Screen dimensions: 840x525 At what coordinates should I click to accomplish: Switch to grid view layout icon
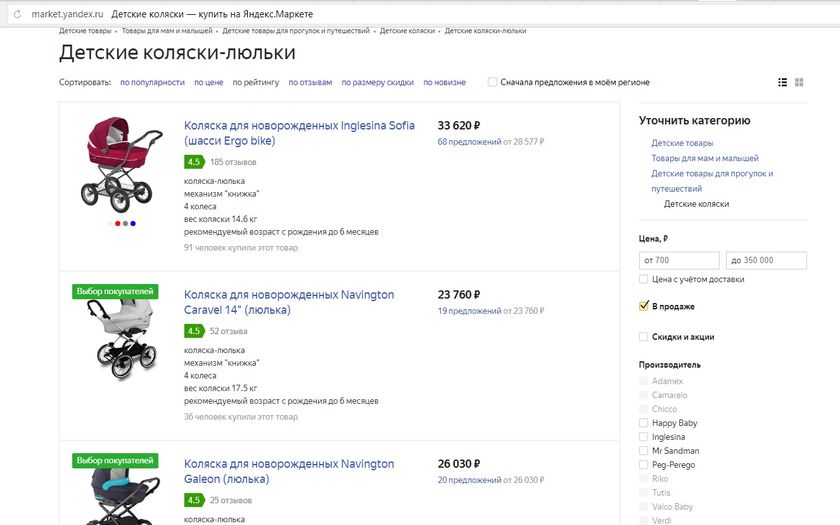click(x=799, y=82)
